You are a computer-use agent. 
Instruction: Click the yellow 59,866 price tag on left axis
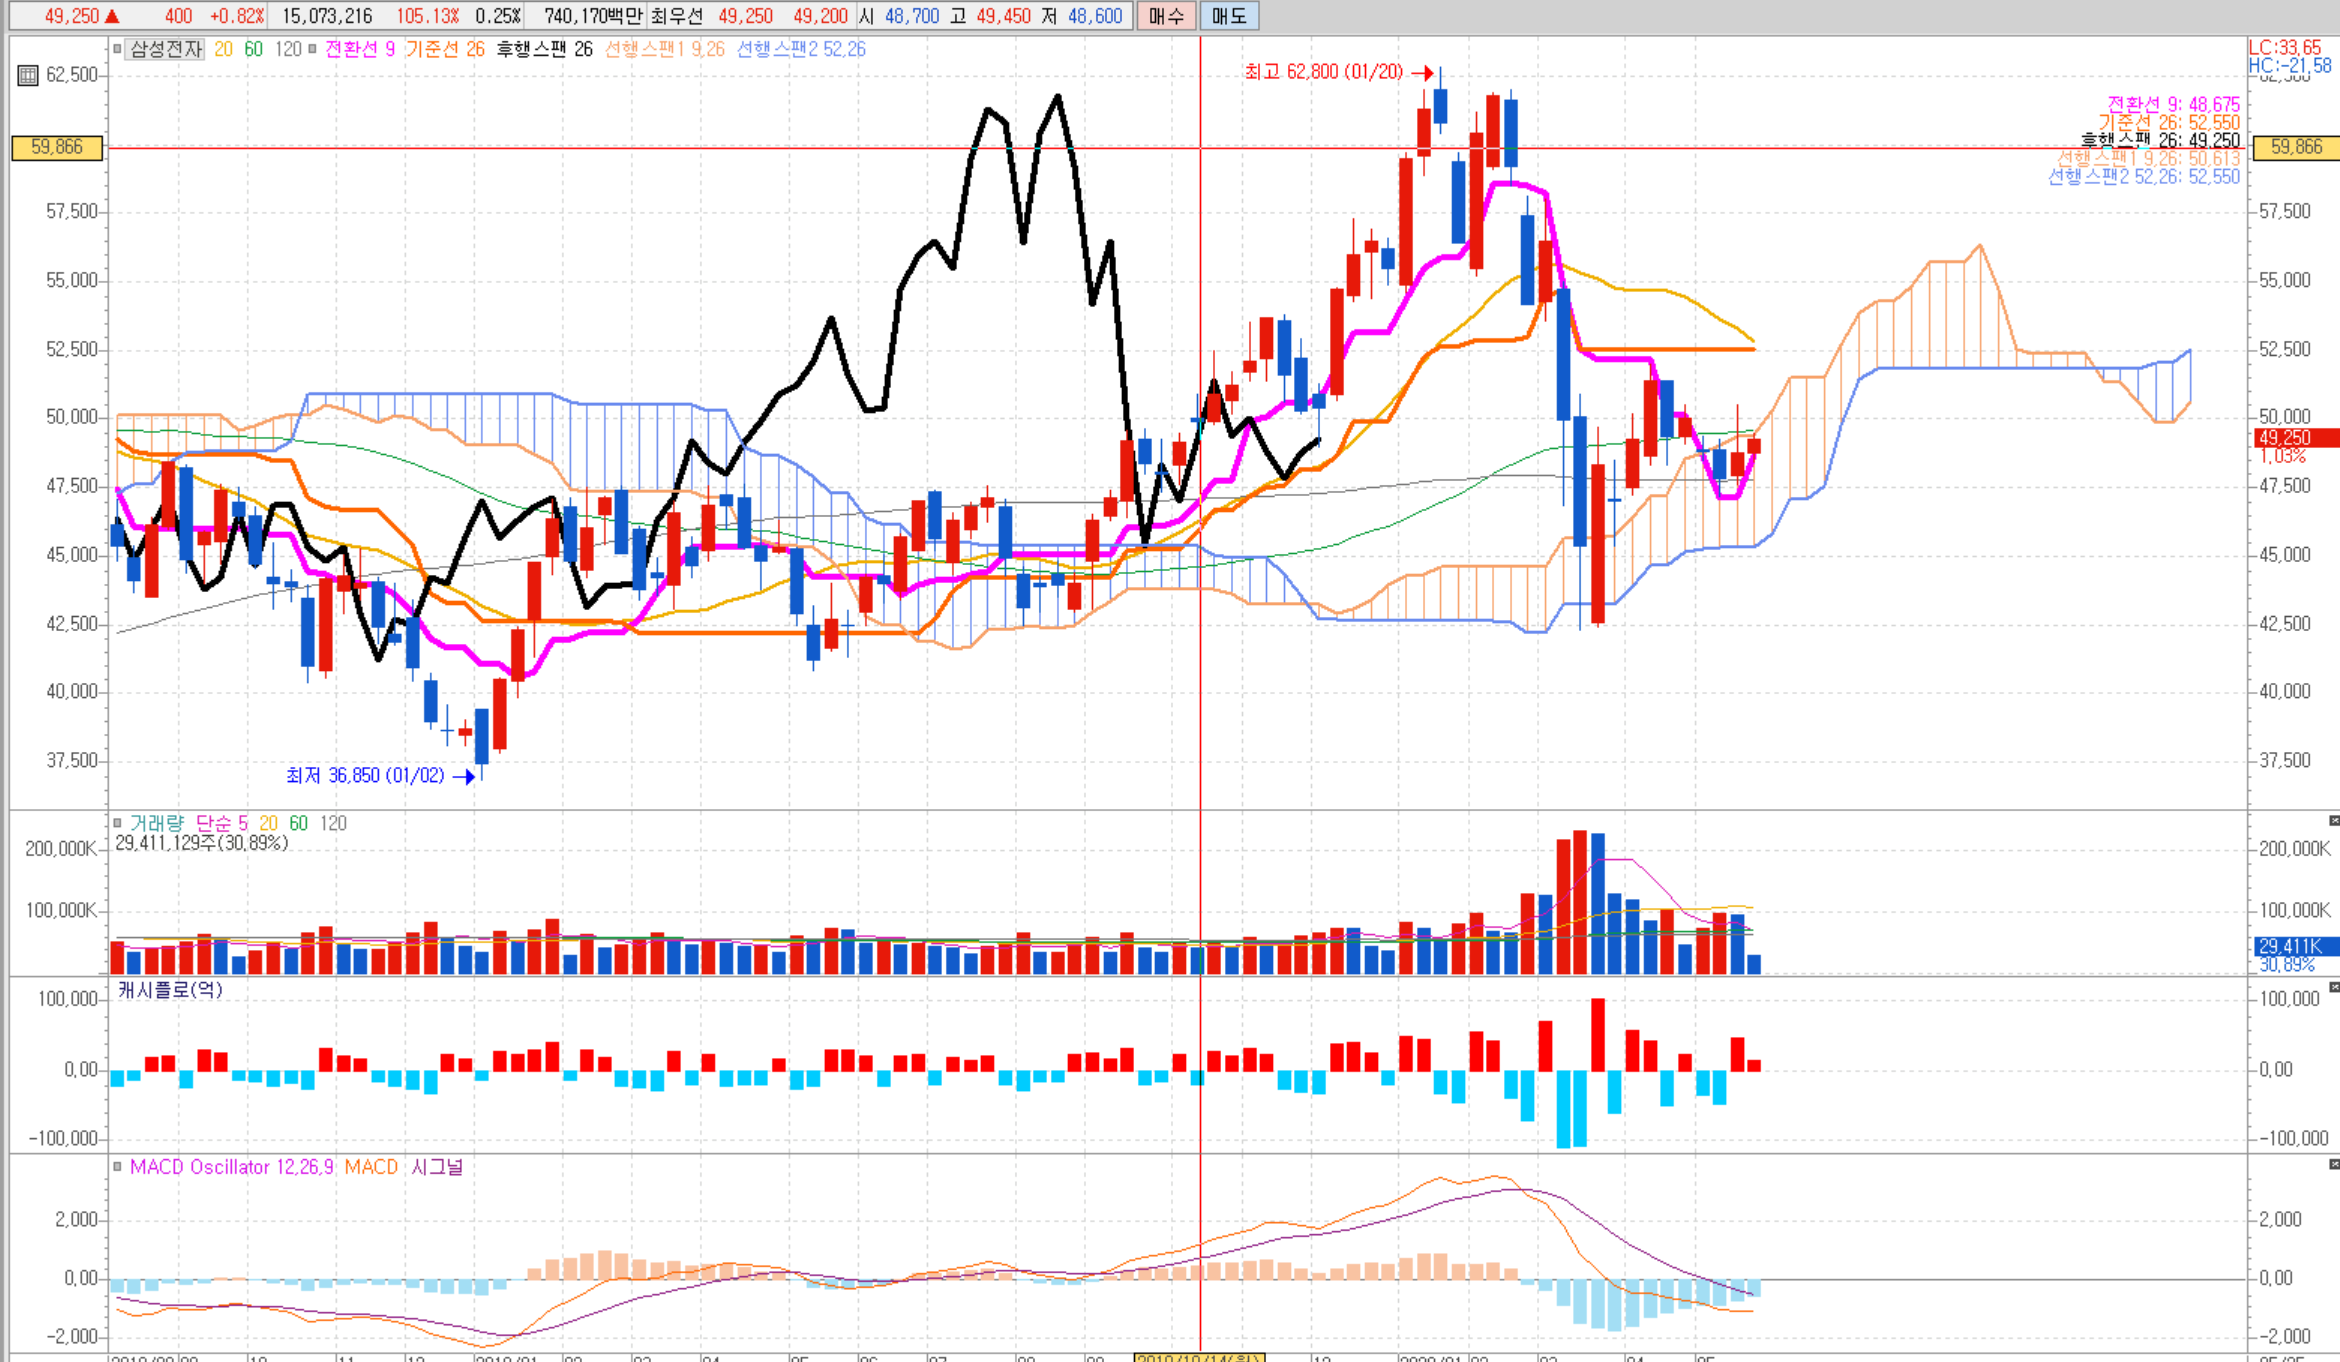click(x=56, y=147)
